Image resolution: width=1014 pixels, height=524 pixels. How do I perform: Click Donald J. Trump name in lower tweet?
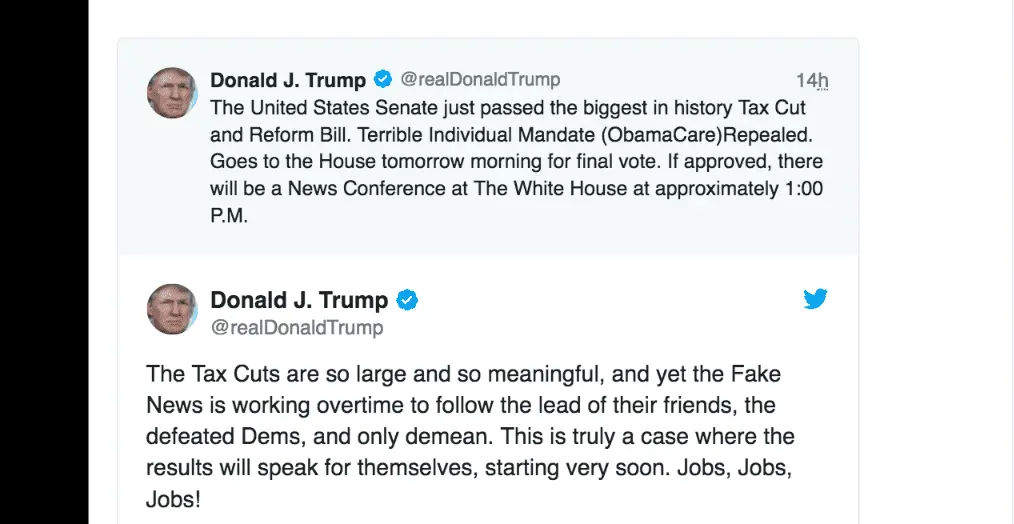pyautogui.click(x=299, y=300)
